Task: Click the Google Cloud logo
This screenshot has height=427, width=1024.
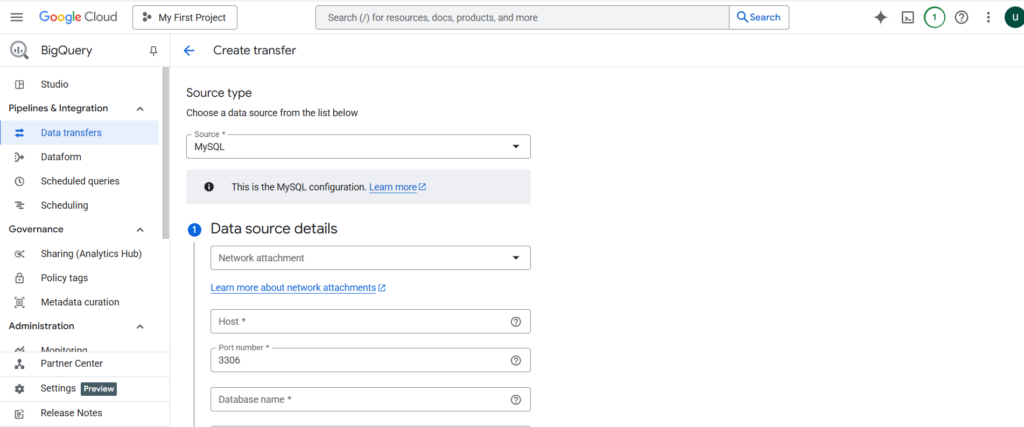Action: pos(78,18)
